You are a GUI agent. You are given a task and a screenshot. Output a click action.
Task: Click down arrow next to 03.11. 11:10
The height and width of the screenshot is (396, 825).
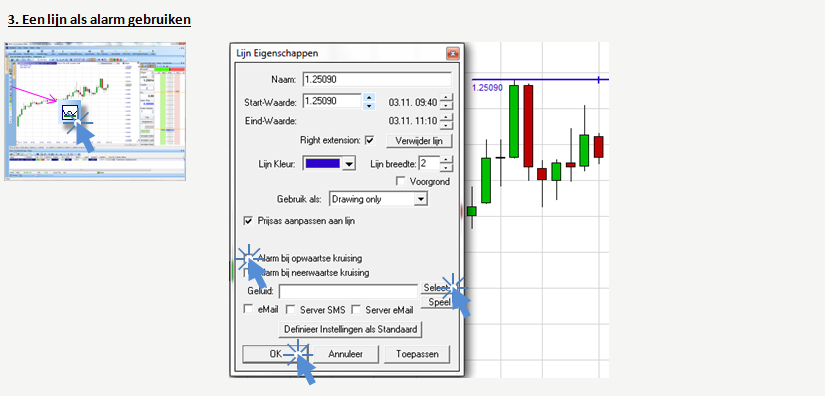coord(446,125)
